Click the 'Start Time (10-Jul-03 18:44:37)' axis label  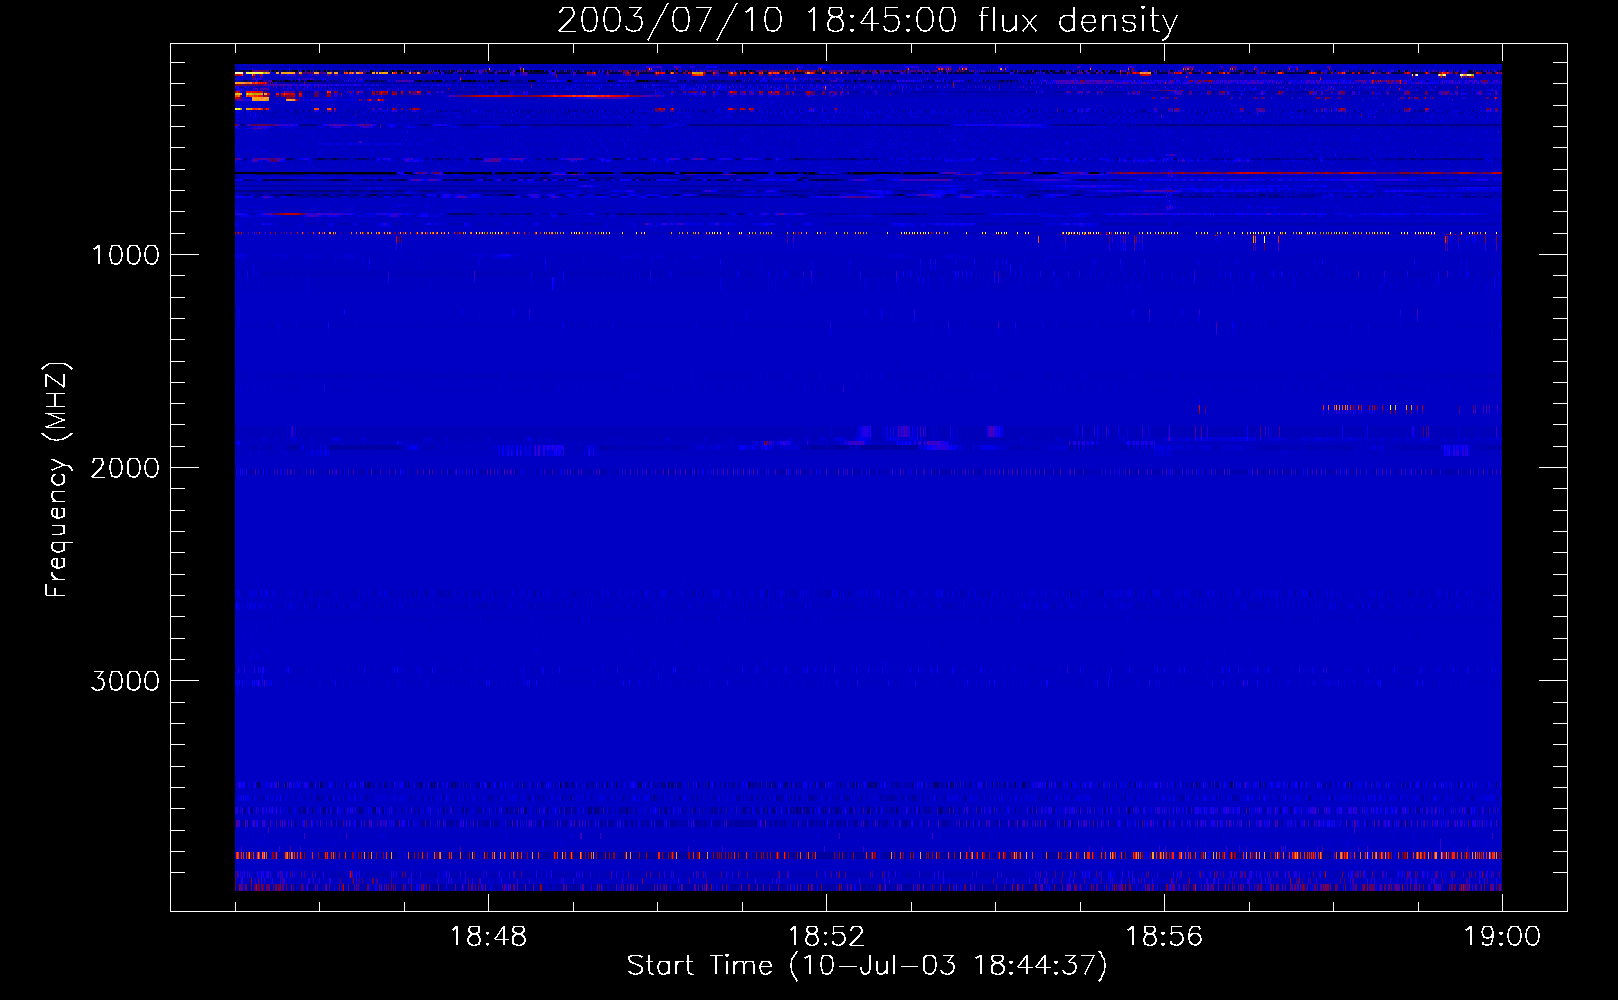[x=867, y=966]
